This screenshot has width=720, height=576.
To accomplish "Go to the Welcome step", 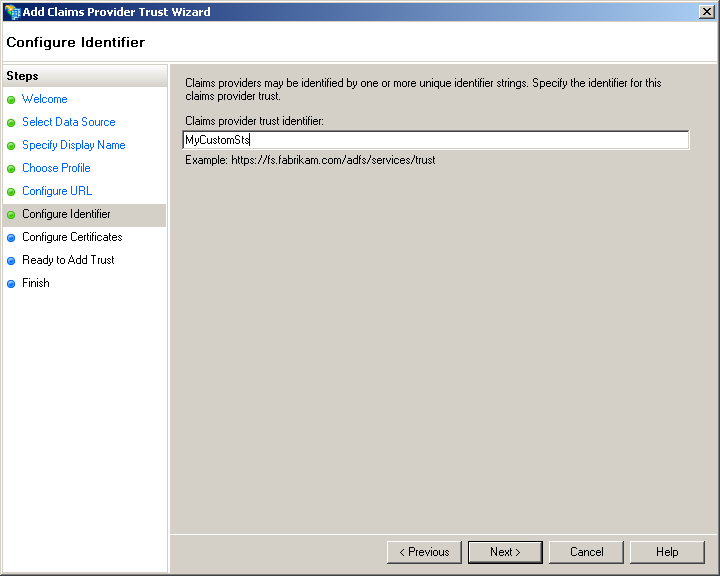I will pyautogui.click(x=45, y=99).
